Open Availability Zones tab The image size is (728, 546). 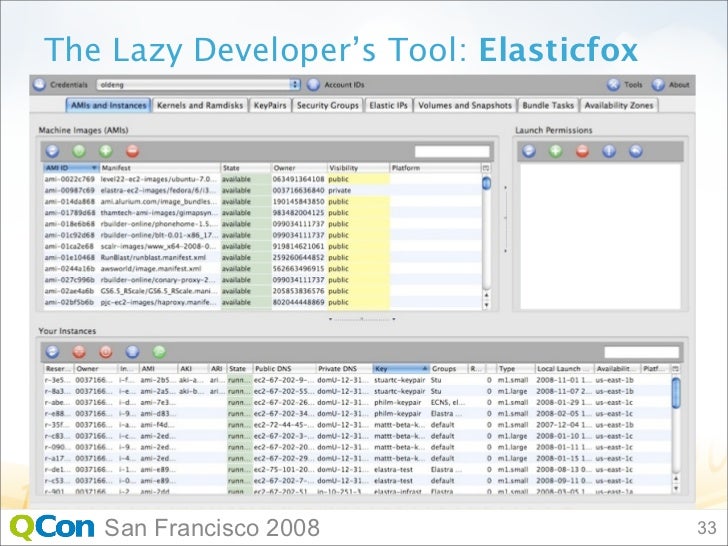click(x=619, y=105)
